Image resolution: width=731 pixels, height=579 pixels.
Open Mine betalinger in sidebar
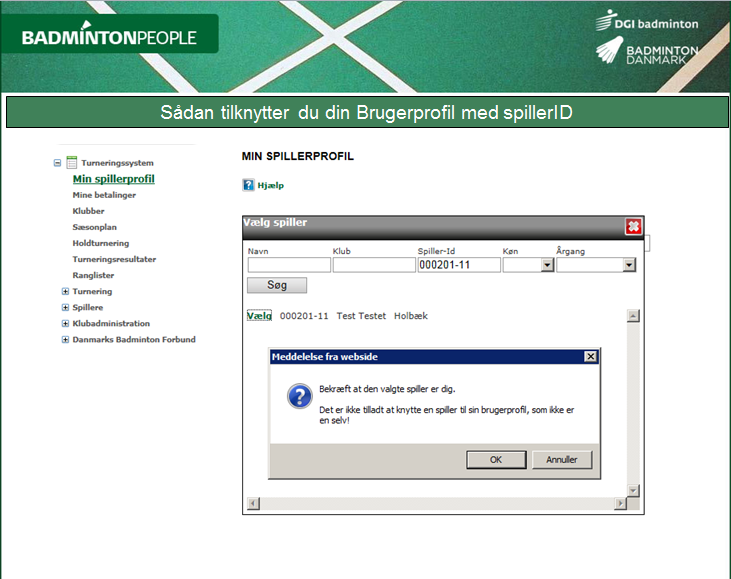104,195
